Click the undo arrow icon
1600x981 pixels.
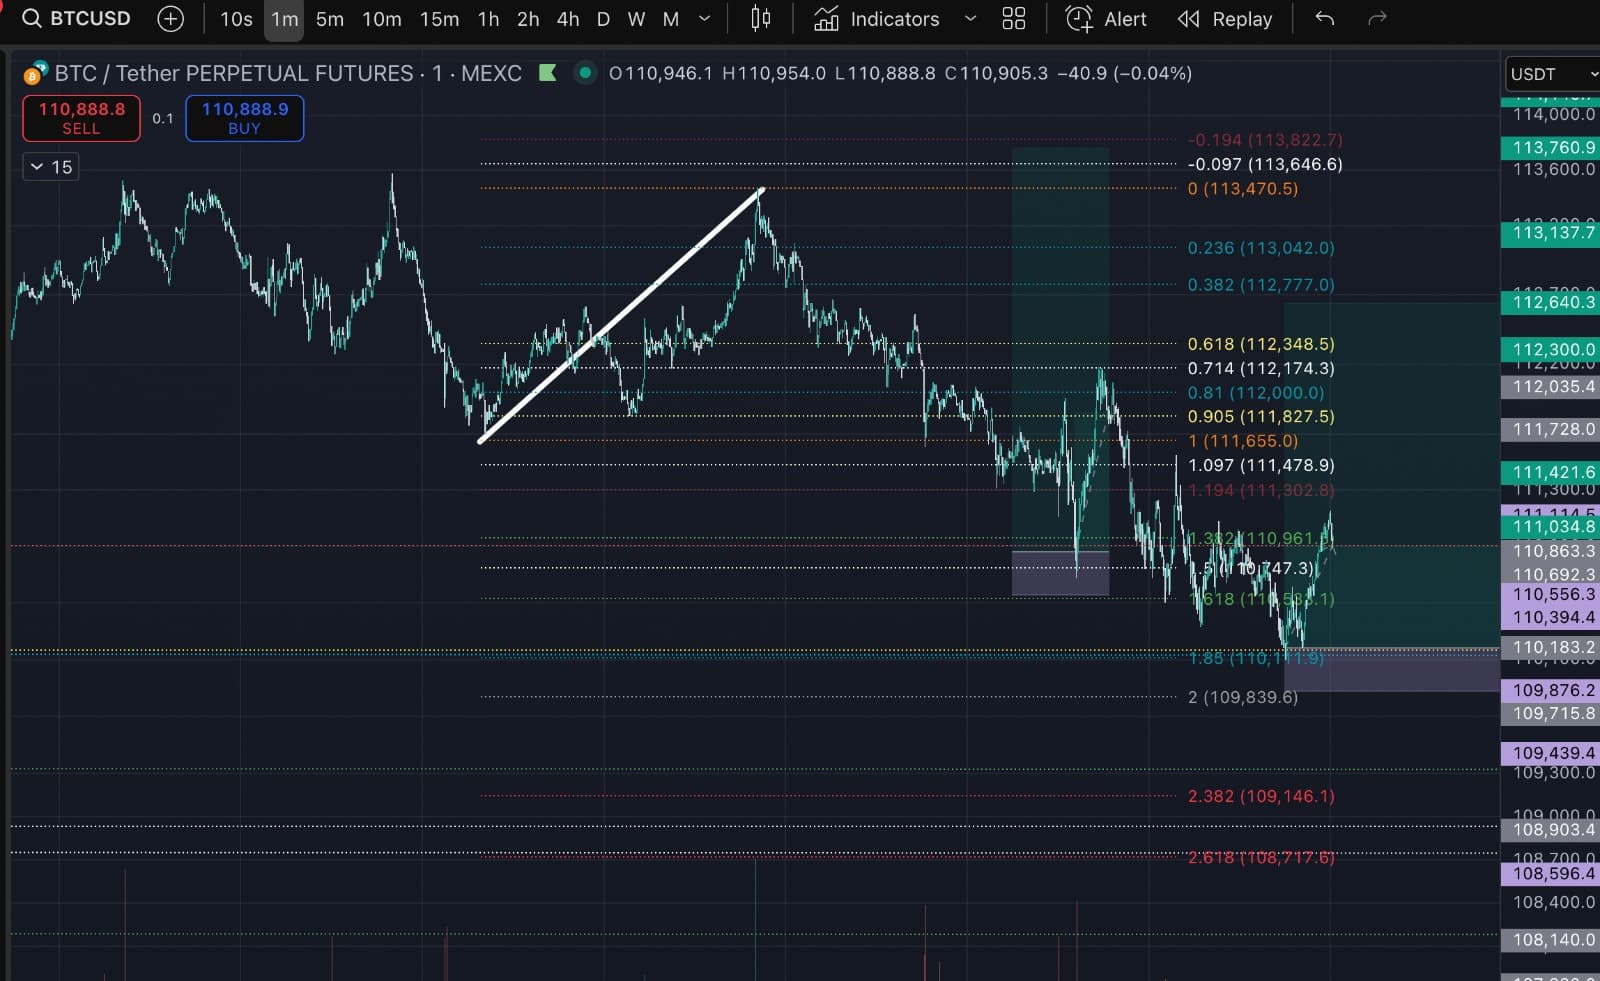[x=1325, y=19]
